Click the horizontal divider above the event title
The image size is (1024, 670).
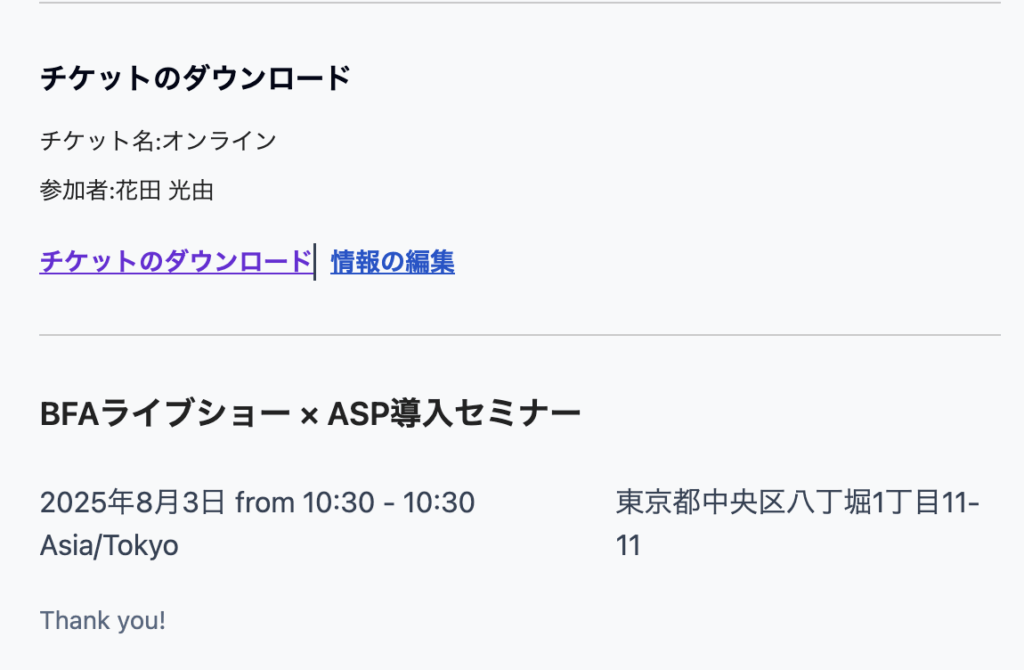pos(520,335)
